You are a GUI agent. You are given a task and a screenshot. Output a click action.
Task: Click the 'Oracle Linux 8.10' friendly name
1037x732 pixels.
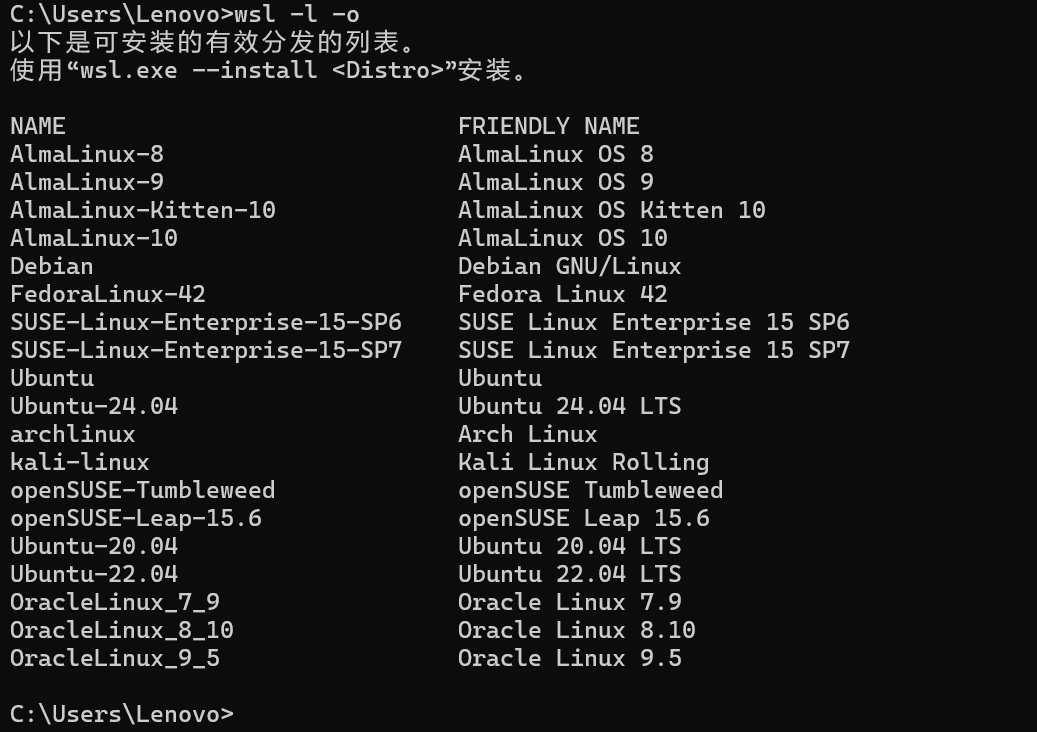point(576,630)
